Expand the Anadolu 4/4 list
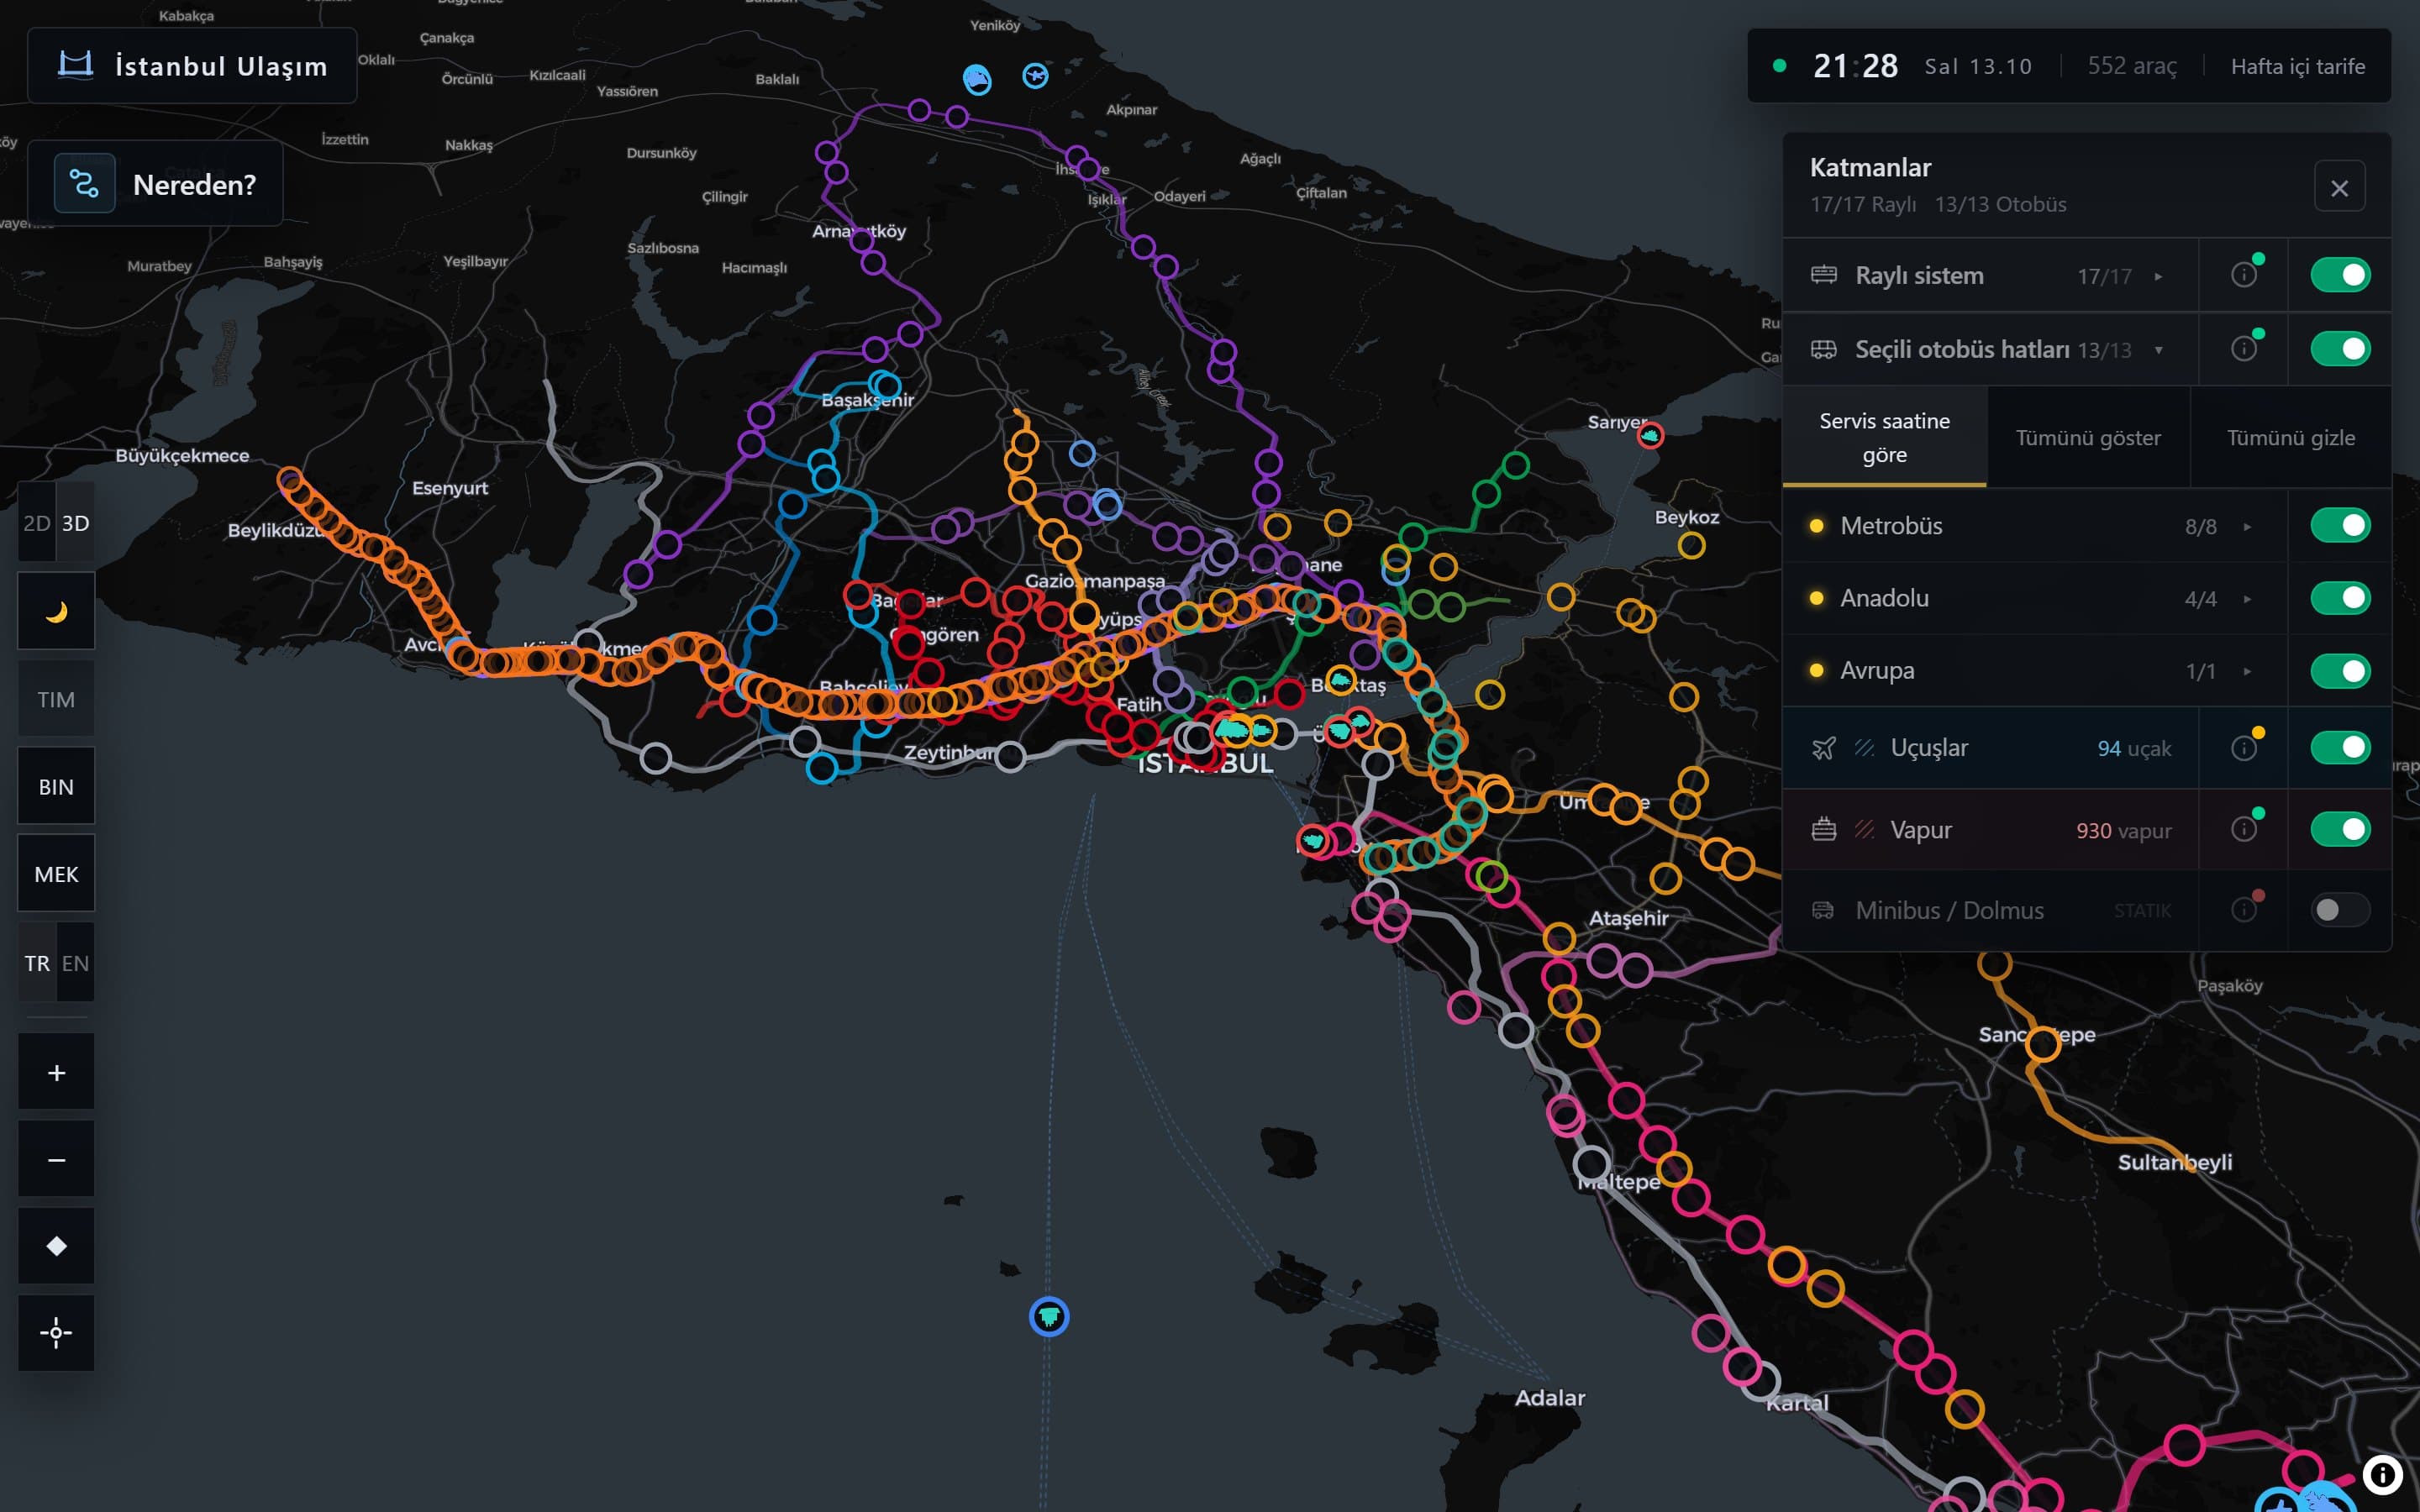 pos(2247,599)
